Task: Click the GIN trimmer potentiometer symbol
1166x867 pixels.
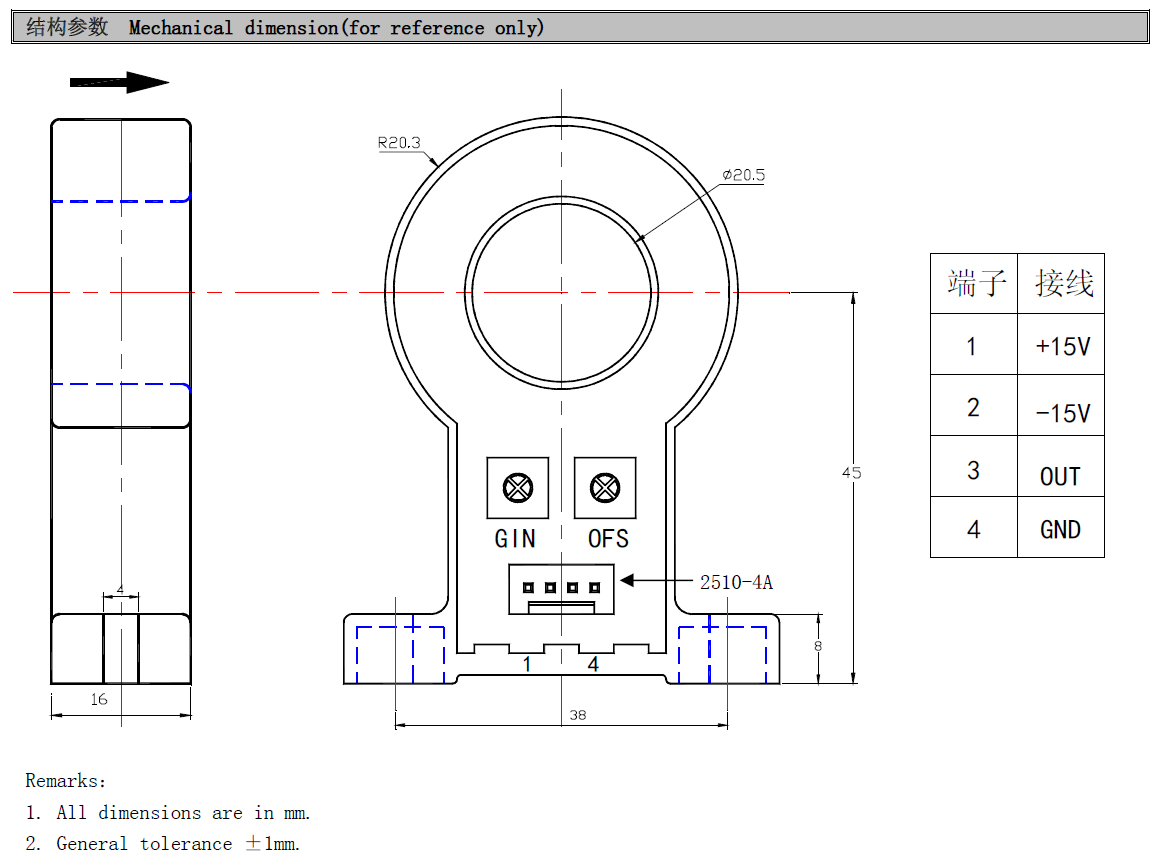Action: (517, 488)
